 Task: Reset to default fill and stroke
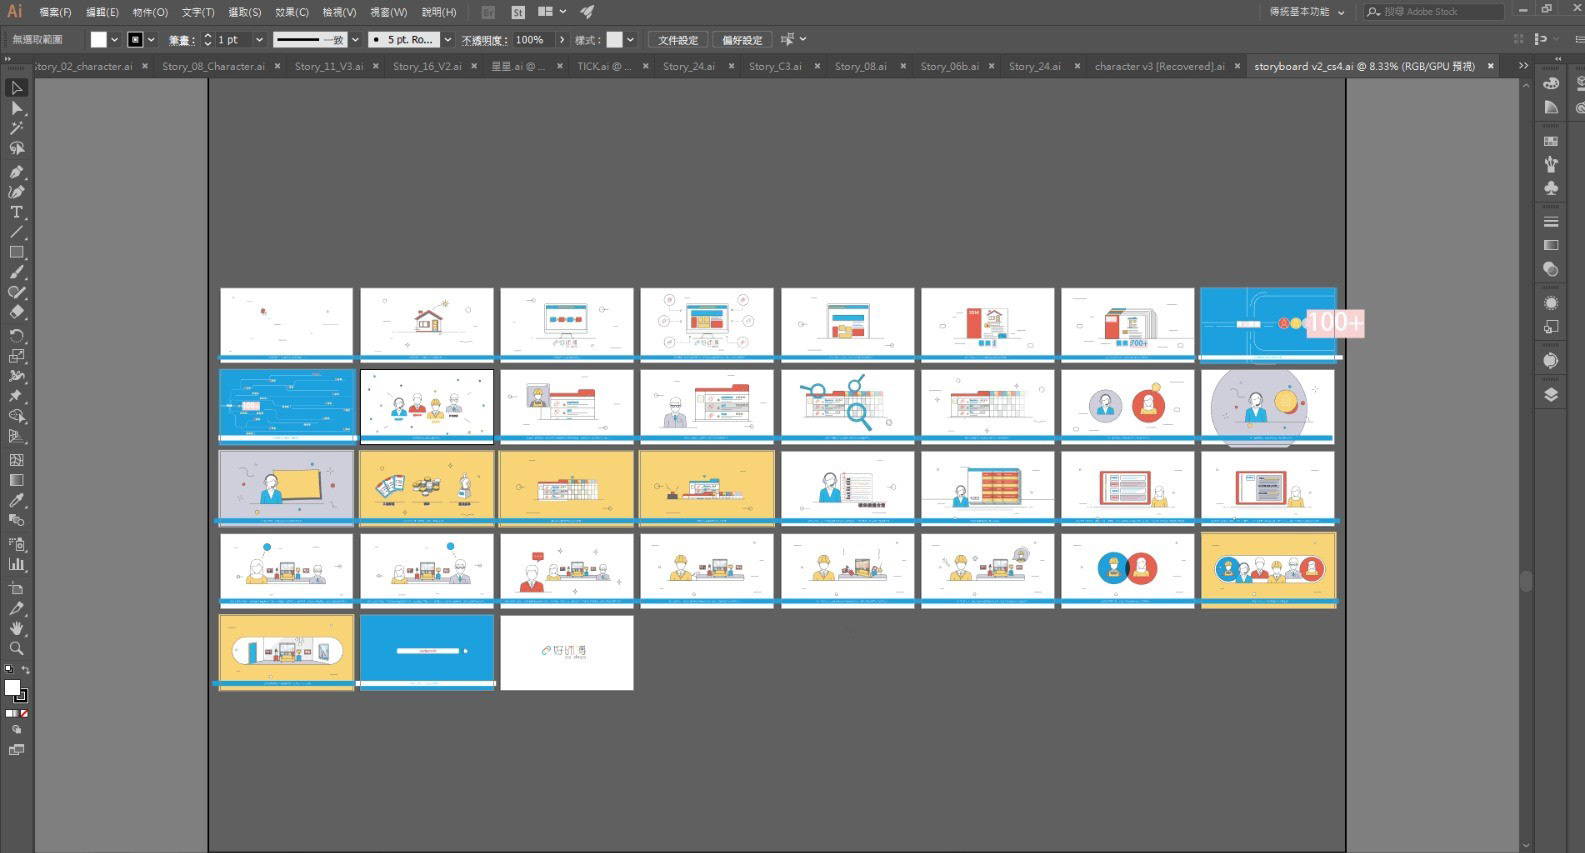pos(9,670)
